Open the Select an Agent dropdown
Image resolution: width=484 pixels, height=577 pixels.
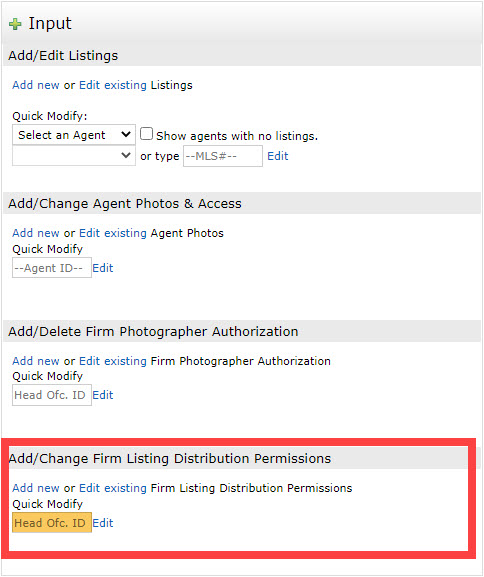(x=74, y=135)
